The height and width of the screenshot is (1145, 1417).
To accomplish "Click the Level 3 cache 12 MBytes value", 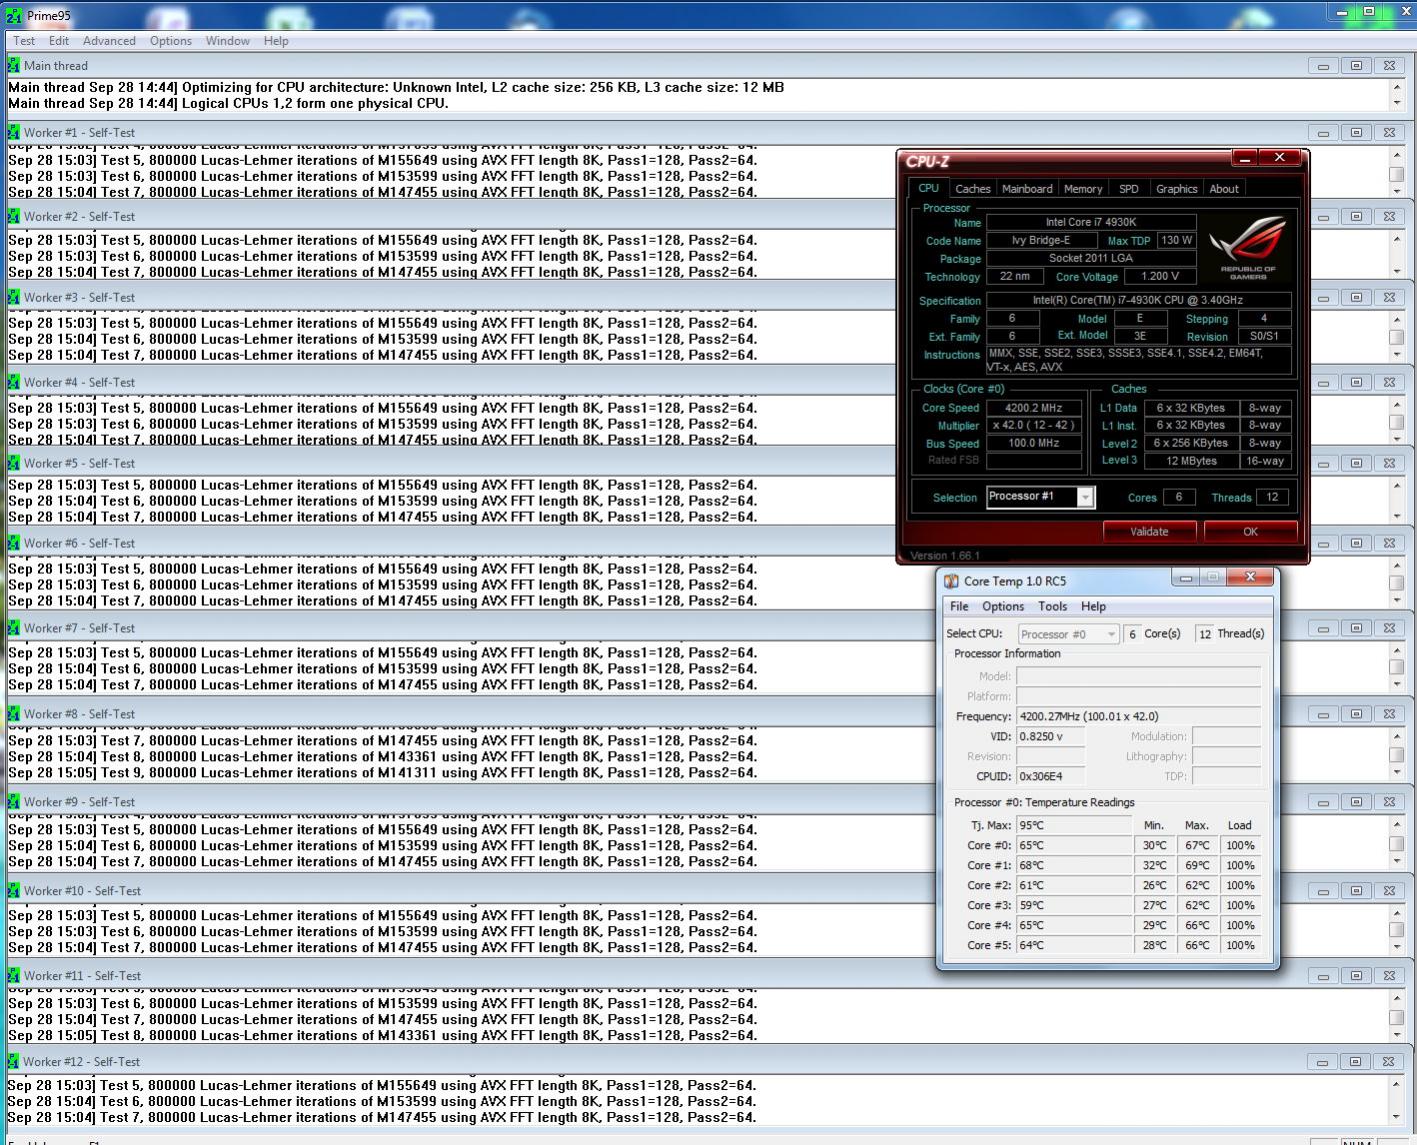I will [1192, 461].
